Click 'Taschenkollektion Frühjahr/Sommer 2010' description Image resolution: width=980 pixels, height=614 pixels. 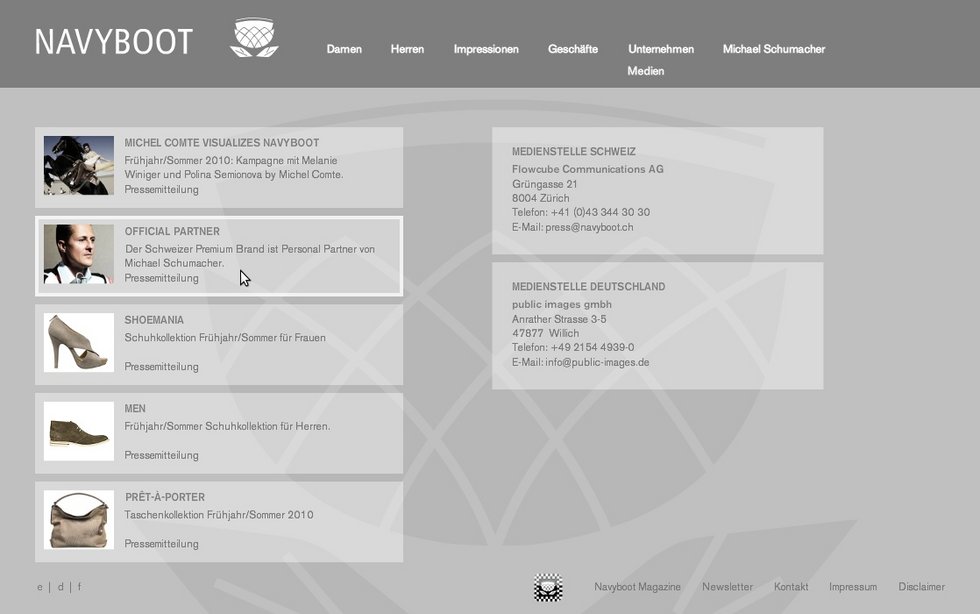coord(219,515)
